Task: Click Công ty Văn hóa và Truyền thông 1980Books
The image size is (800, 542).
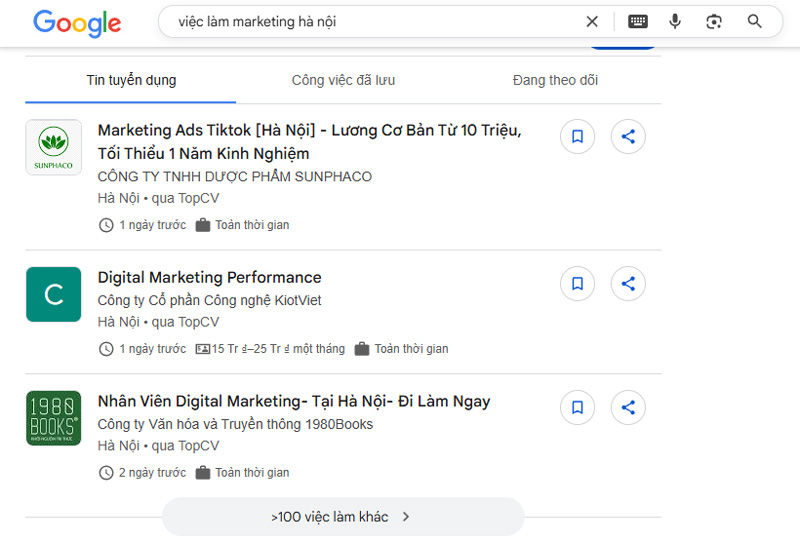Action: [x=235, y=424]
